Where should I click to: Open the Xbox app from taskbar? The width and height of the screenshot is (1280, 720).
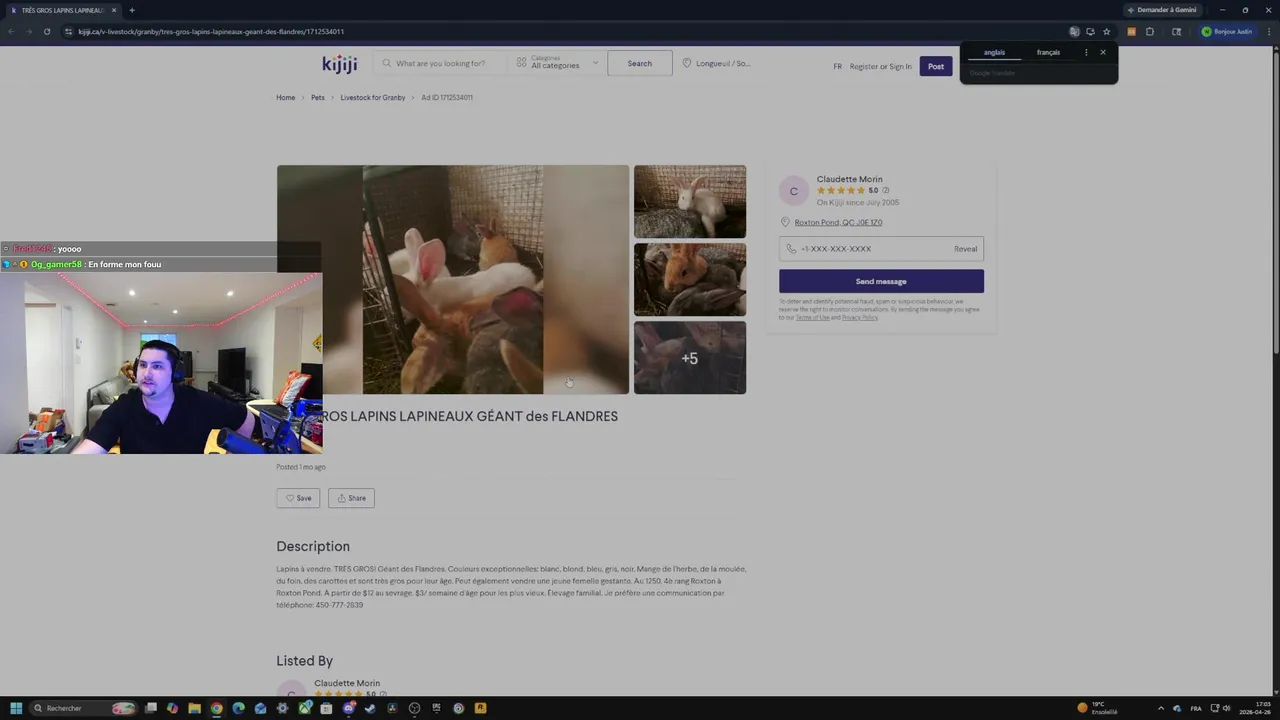click(304, 708)
